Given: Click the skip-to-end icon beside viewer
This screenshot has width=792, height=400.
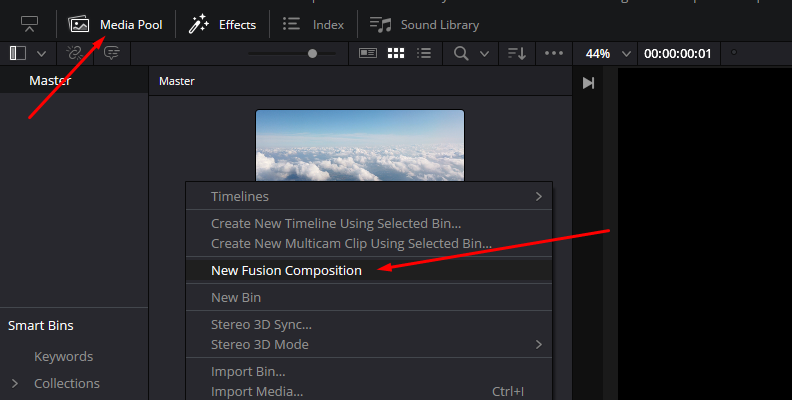Looking at the screenshot, I should pos(588,83).
